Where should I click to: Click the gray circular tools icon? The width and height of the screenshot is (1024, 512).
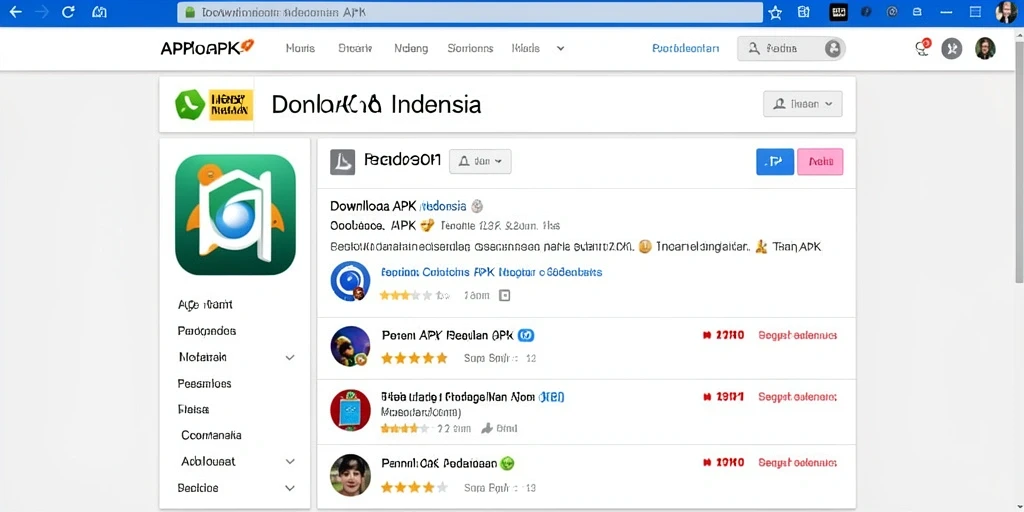click(x=952, y=48)
